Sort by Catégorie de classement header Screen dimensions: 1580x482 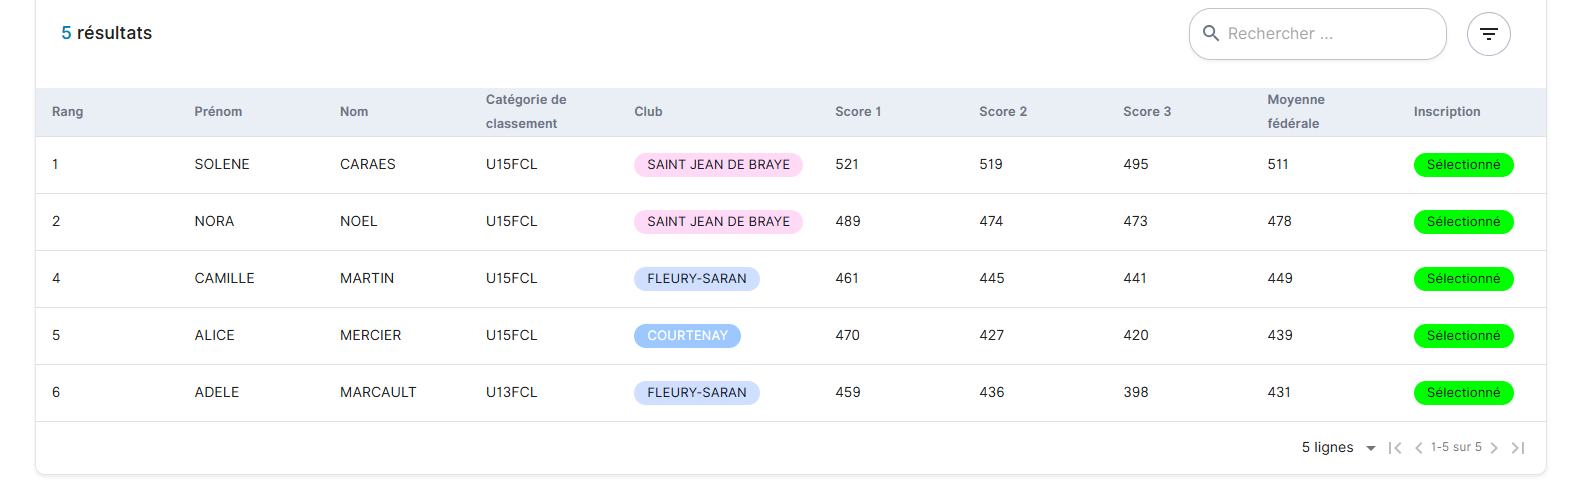click(526, 112)
